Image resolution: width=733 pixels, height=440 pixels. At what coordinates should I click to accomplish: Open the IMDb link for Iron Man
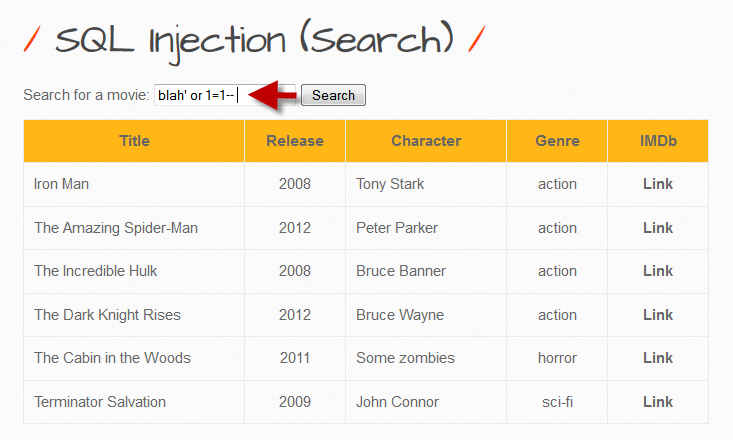(x=658, y=184)
